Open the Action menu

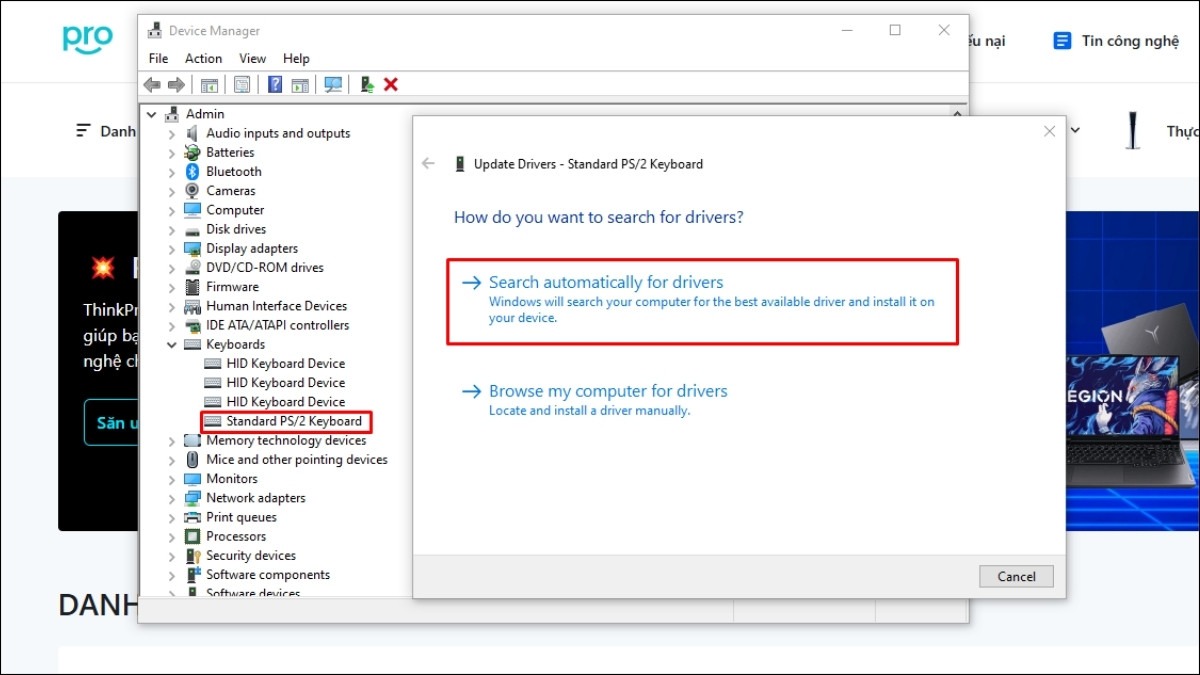click(203, 59)
